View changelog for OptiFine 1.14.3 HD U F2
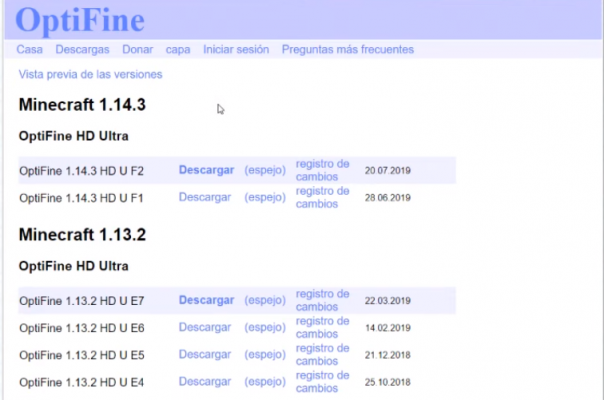Screen dimensions: 604x400 click(322, 170)
